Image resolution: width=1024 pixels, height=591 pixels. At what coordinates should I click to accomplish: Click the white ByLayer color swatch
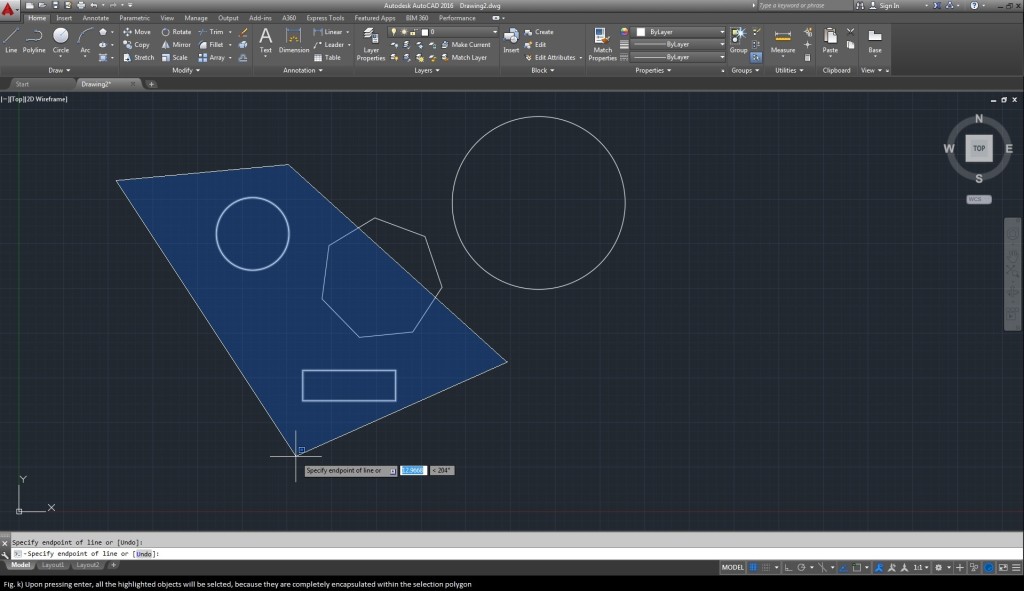[641, 32]
